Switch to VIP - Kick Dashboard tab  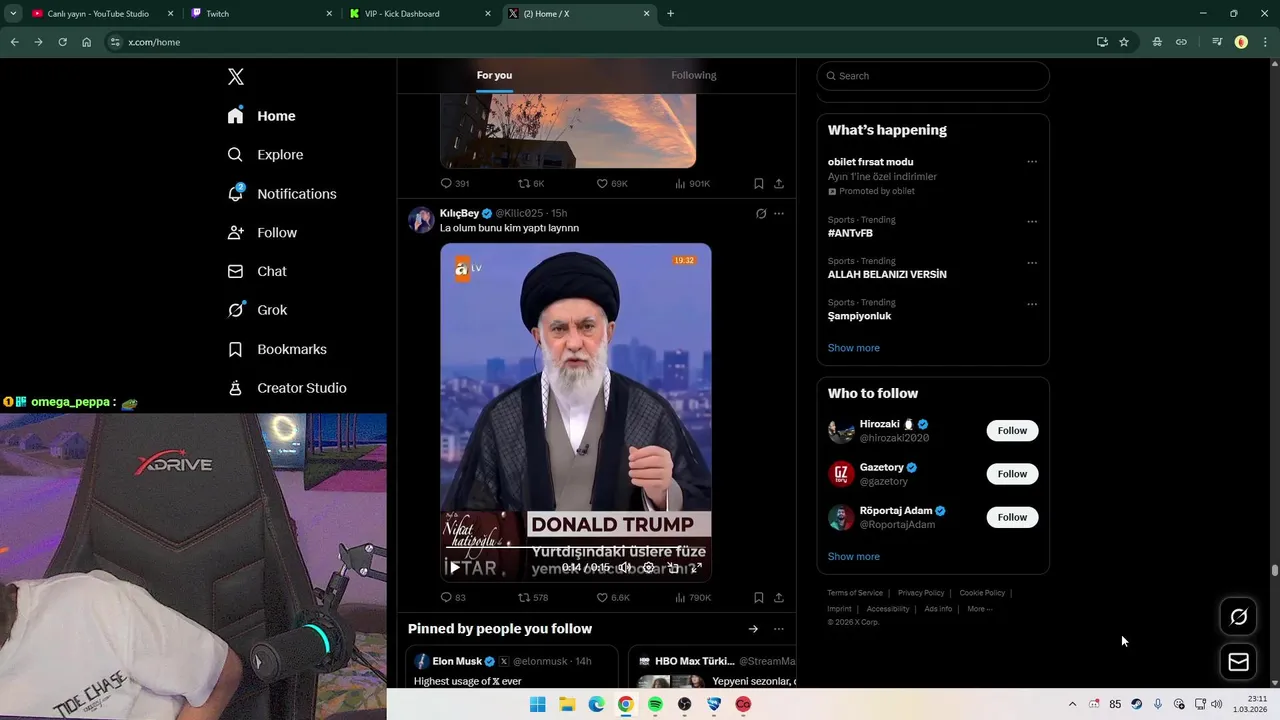coord(420,14)
